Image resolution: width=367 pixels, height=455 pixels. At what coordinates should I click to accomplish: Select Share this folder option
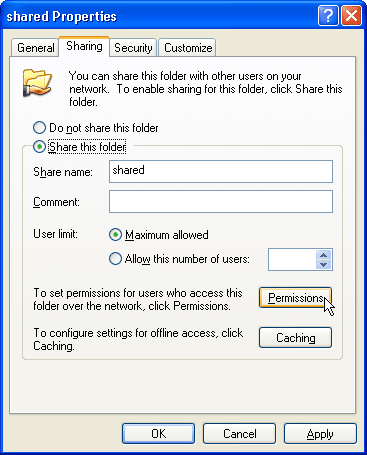click(39, 147)
